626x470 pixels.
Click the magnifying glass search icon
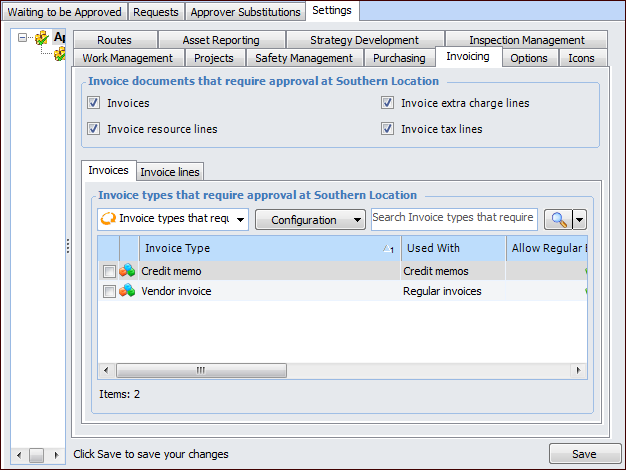pyautogui.click(x=555, y=220)
